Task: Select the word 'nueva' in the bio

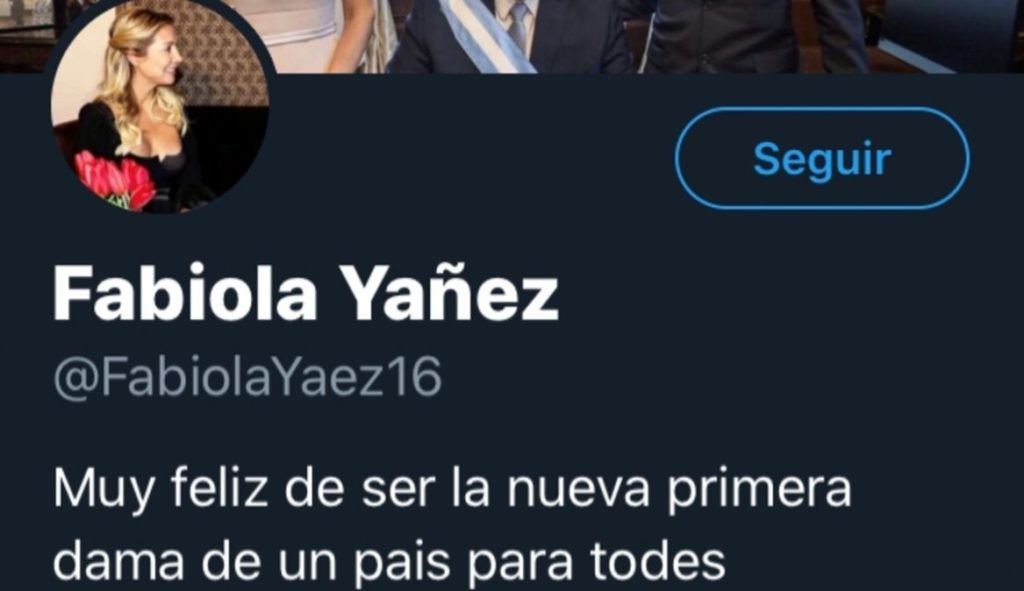Action: click(x=578, y=491)
